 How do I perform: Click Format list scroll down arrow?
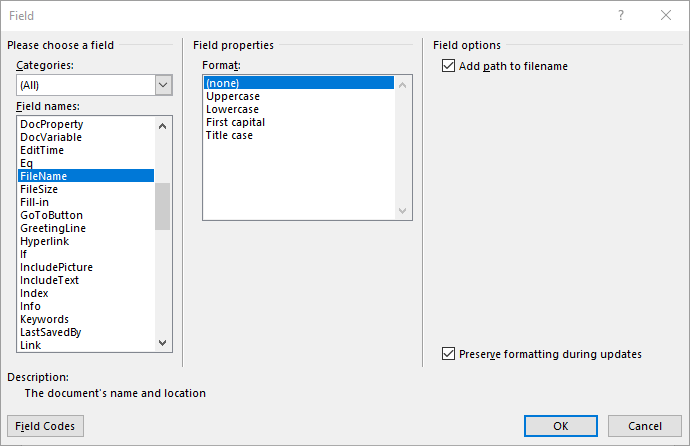402,211
